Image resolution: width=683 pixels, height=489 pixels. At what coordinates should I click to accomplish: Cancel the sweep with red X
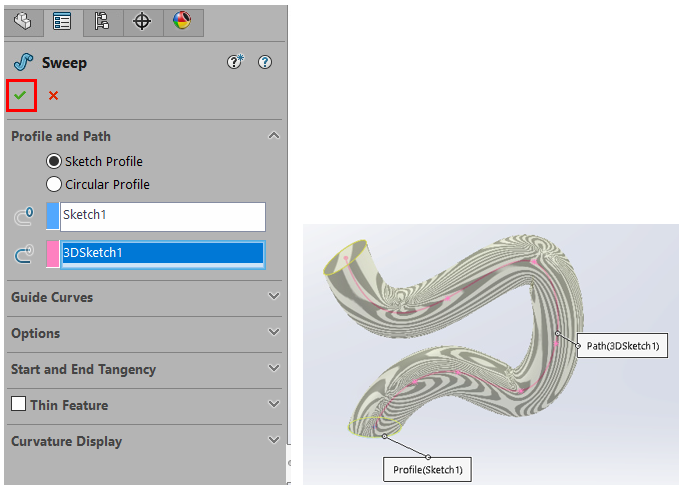pos(53,95)
